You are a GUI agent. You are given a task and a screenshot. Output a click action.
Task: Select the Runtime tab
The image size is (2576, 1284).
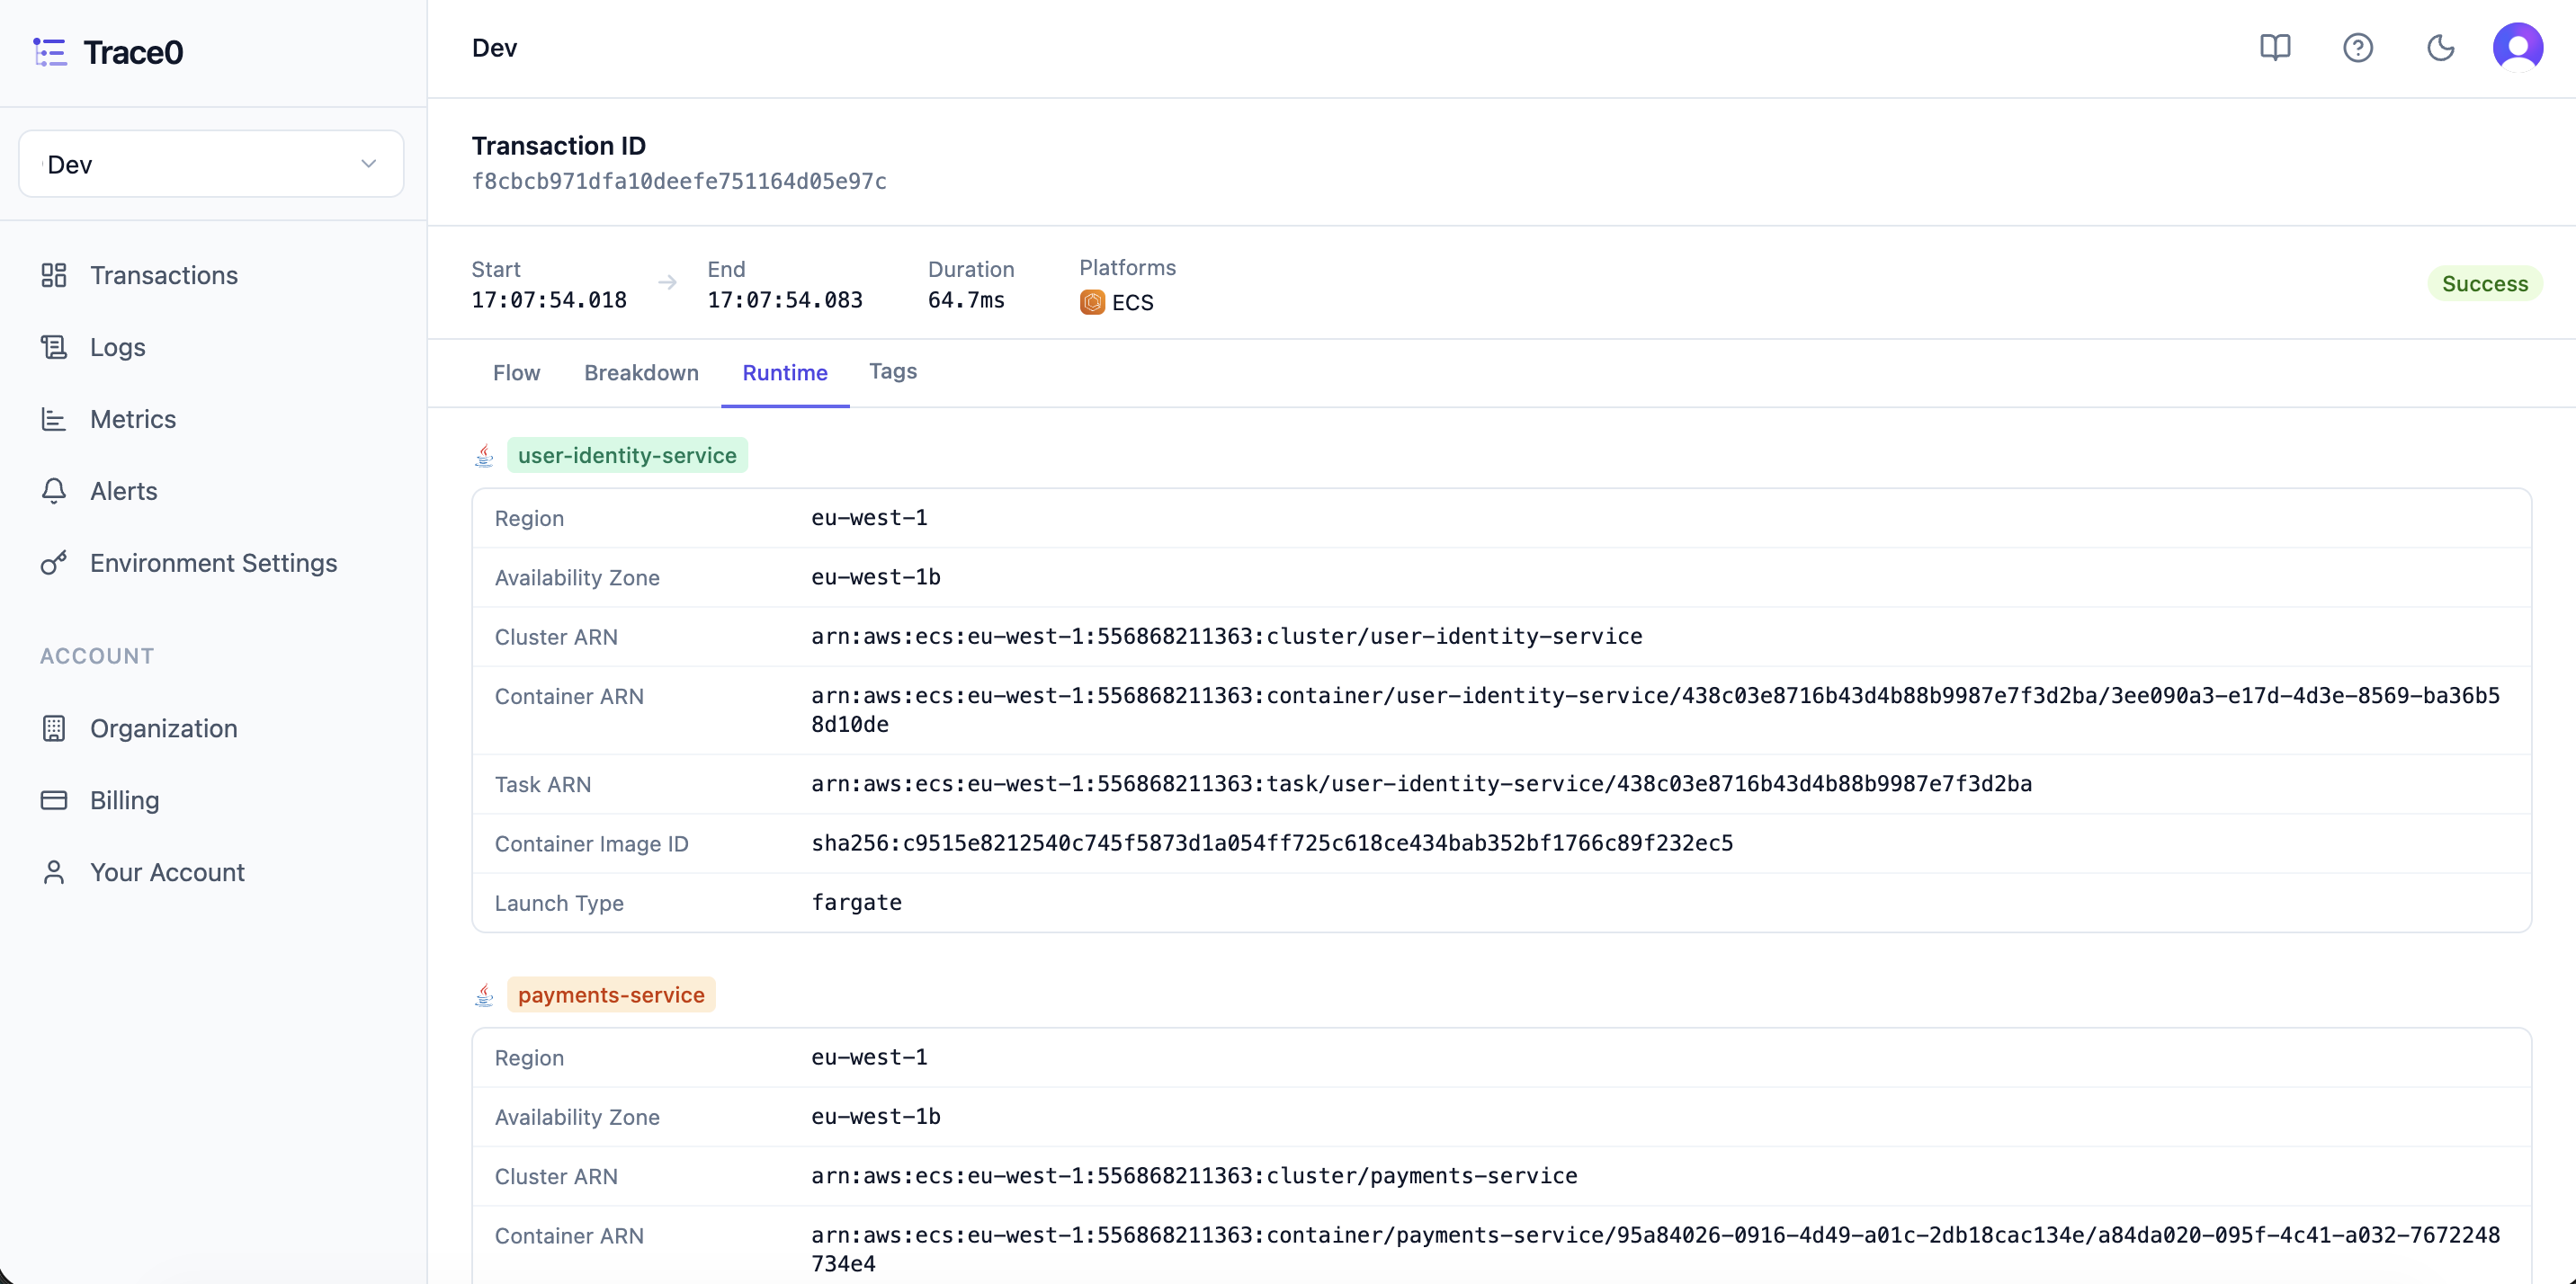[785, 372]
